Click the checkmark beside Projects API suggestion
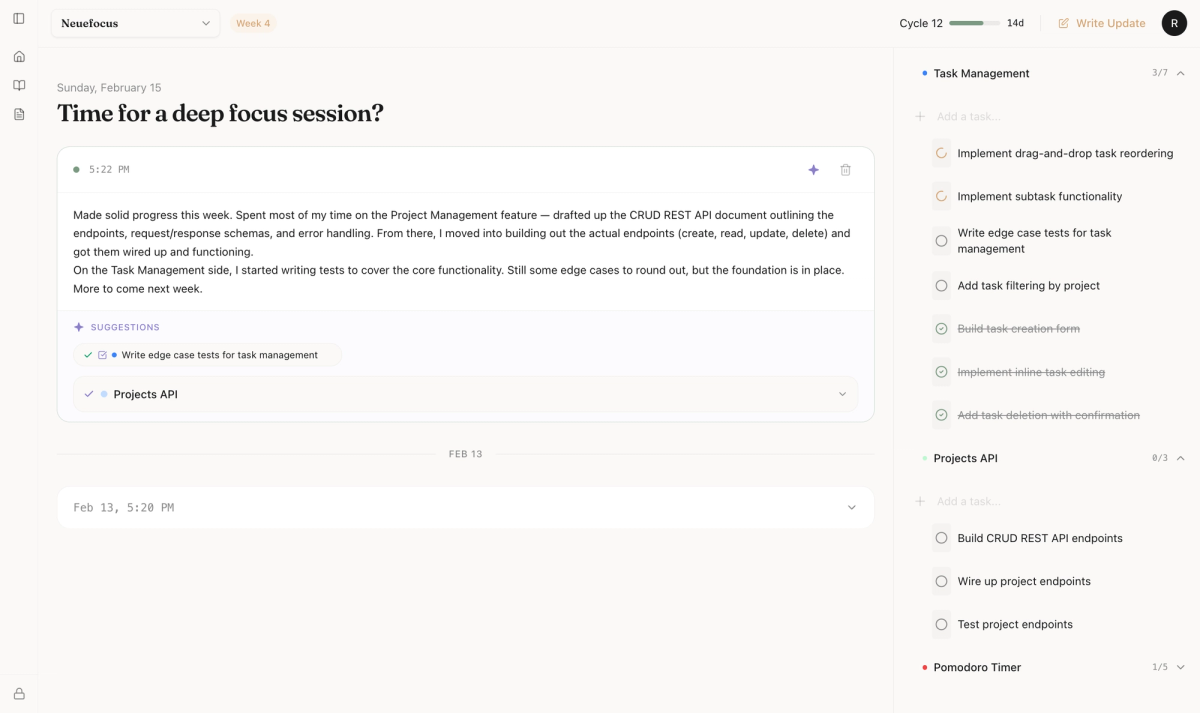The width and height of the screenshot is (1200, 713). click(x=89, y=394)
